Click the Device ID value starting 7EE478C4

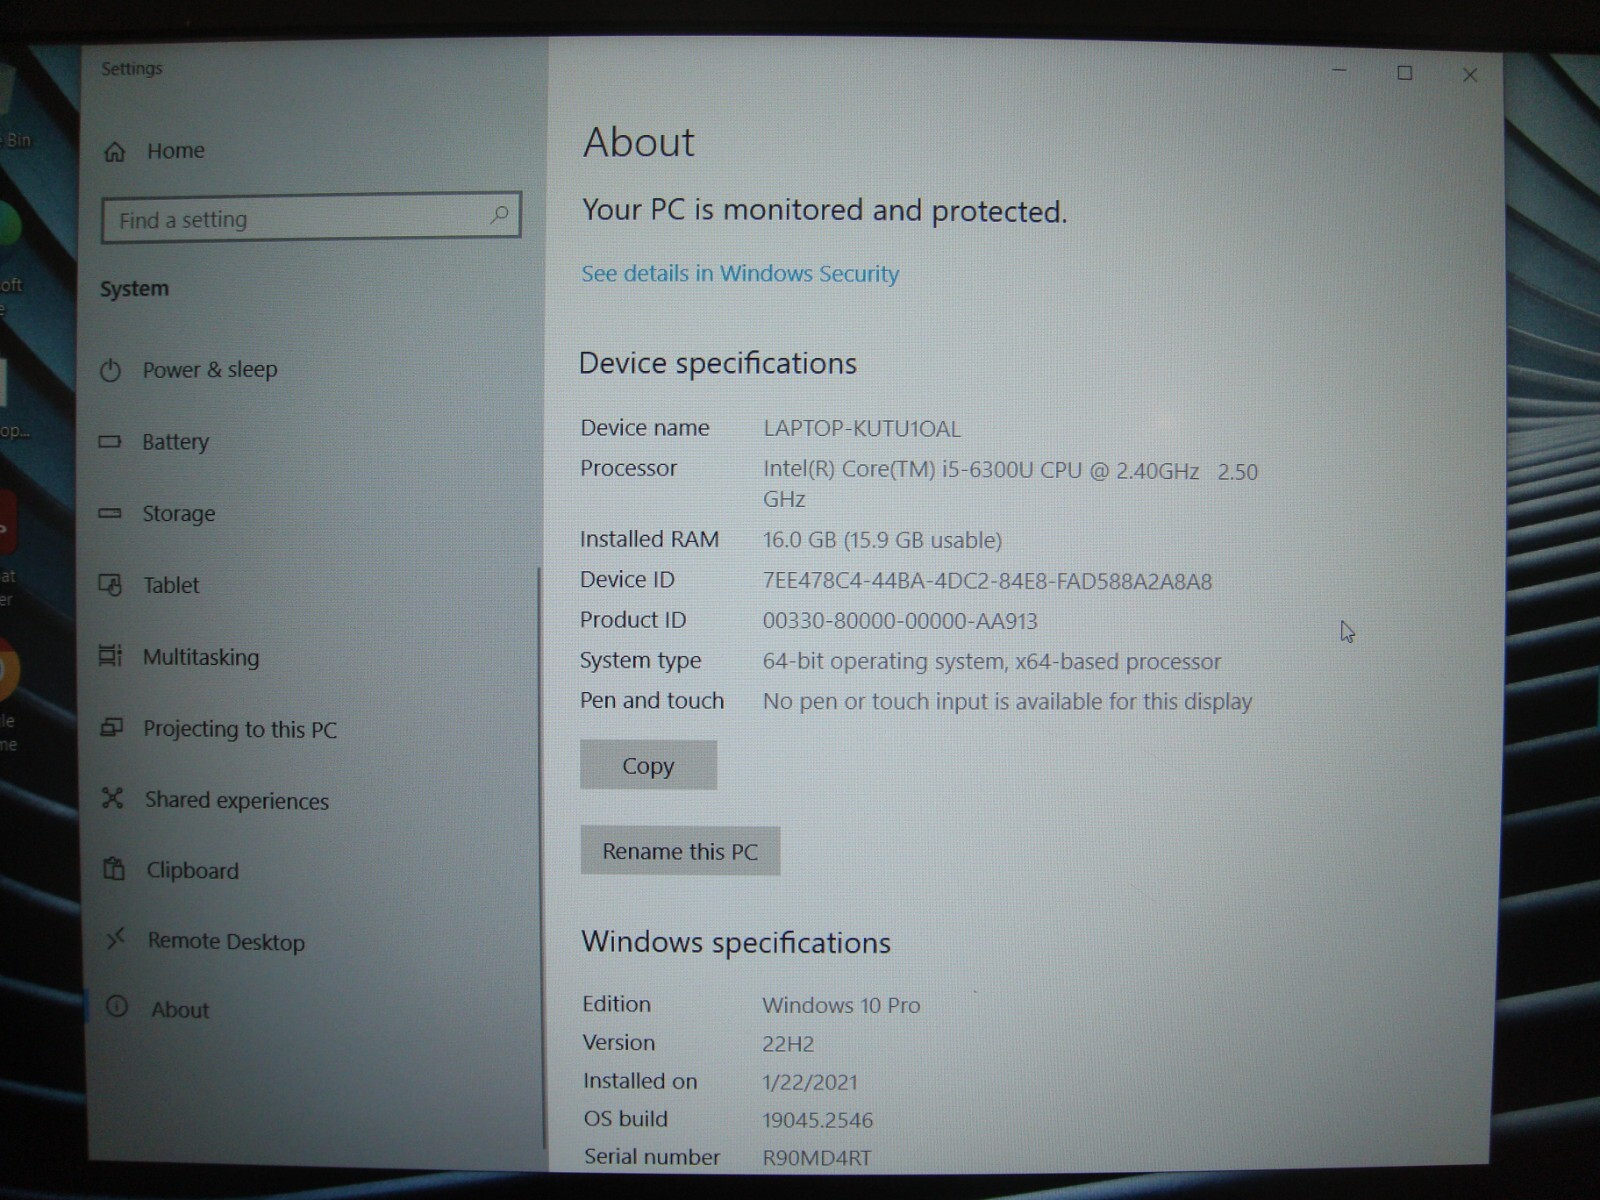click(x=987, y=581)
